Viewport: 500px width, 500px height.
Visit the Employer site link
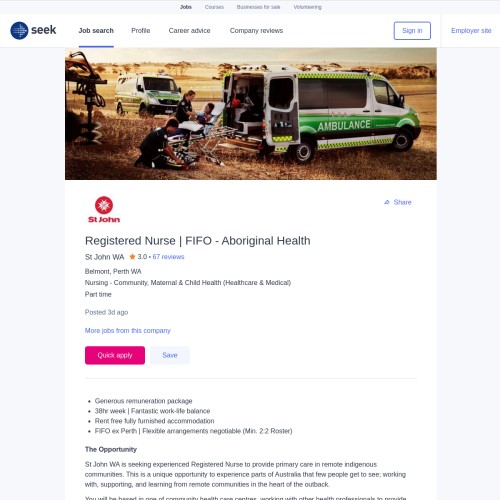(471, 31)
